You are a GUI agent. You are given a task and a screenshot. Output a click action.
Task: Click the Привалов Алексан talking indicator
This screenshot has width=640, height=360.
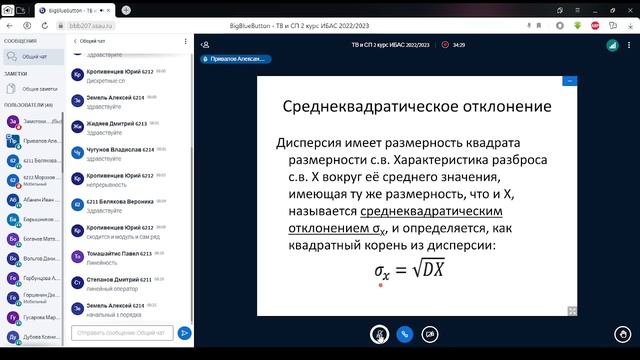pyautogui.click(x=236, y=59)
